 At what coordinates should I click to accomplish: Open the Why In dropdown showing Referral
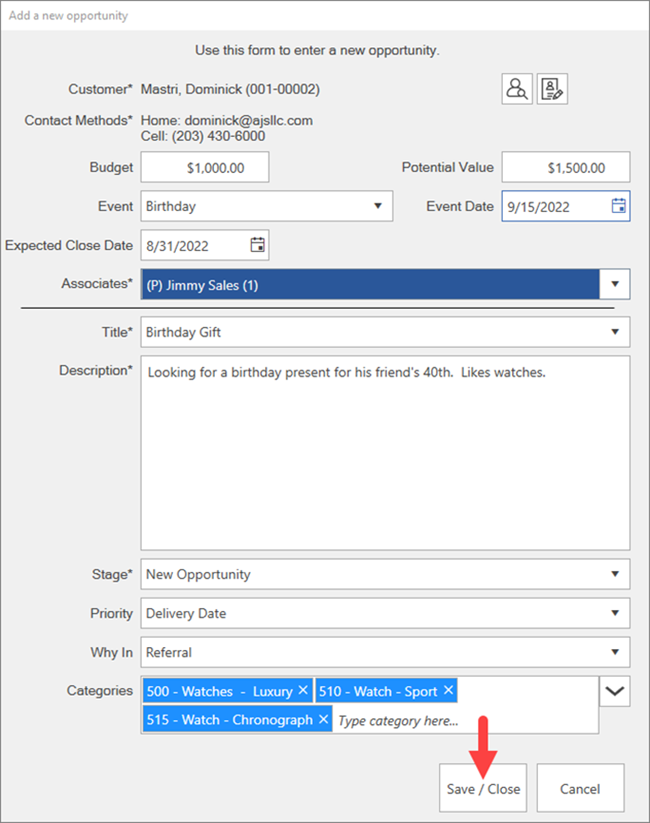coord(615,652)
